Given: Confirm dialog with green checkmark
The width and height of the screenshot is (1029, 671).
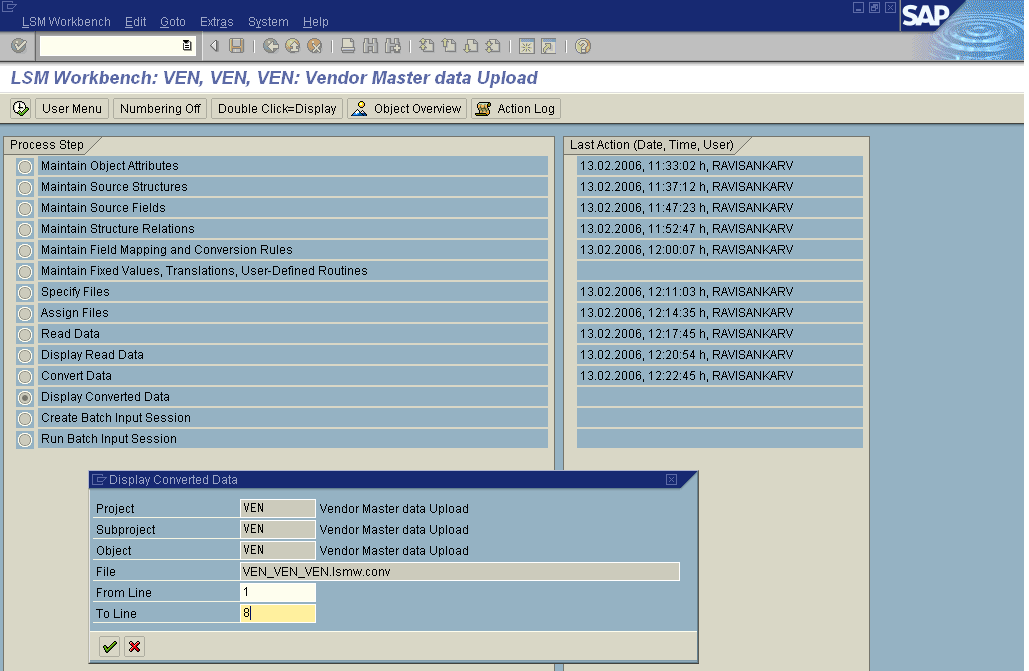Looking at the screenshot, I should tap(109, 647).
